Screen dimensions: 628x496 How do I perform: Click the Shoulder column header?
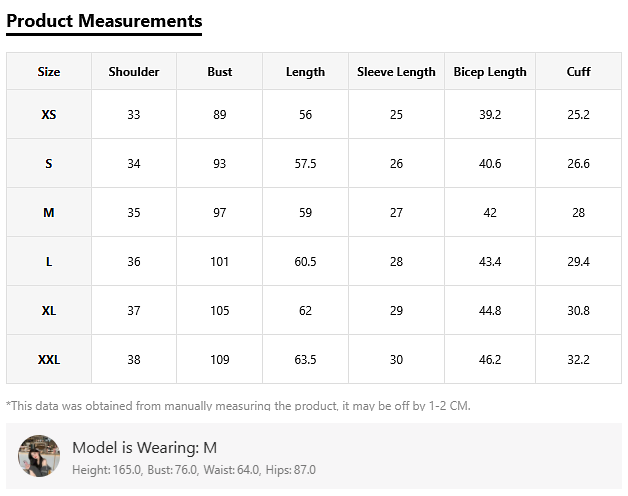(134, 72)
